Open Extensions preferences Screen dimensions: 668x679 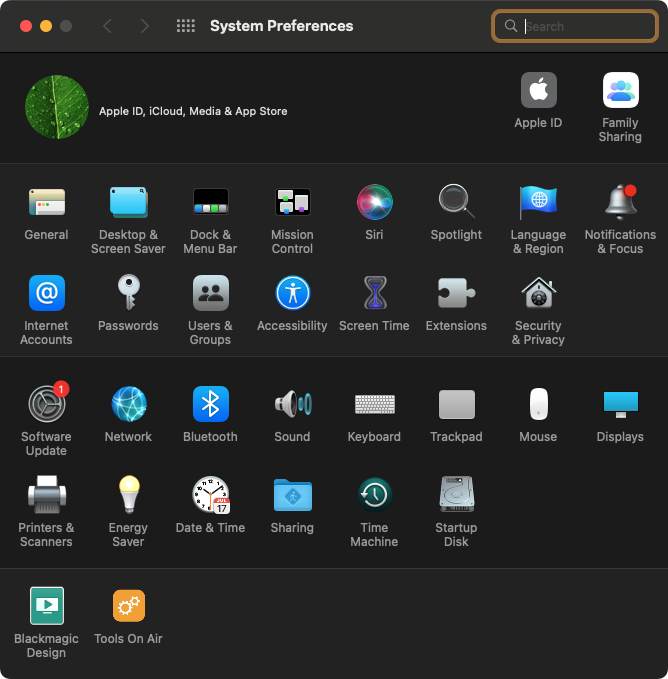tap(456, 293)
